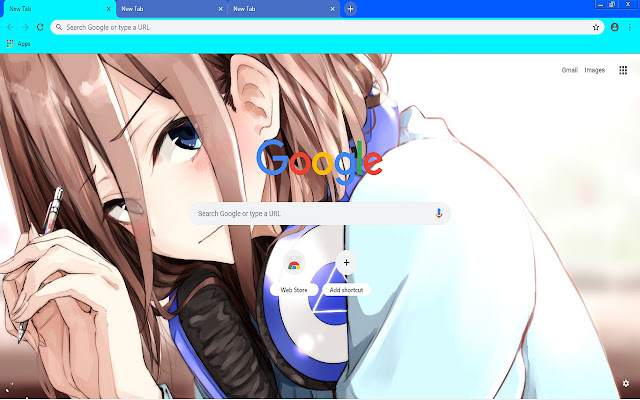The width and height of the screenshot is (640, 400).
Task: Open the profile avatar icon
Action: coord(614,27)
